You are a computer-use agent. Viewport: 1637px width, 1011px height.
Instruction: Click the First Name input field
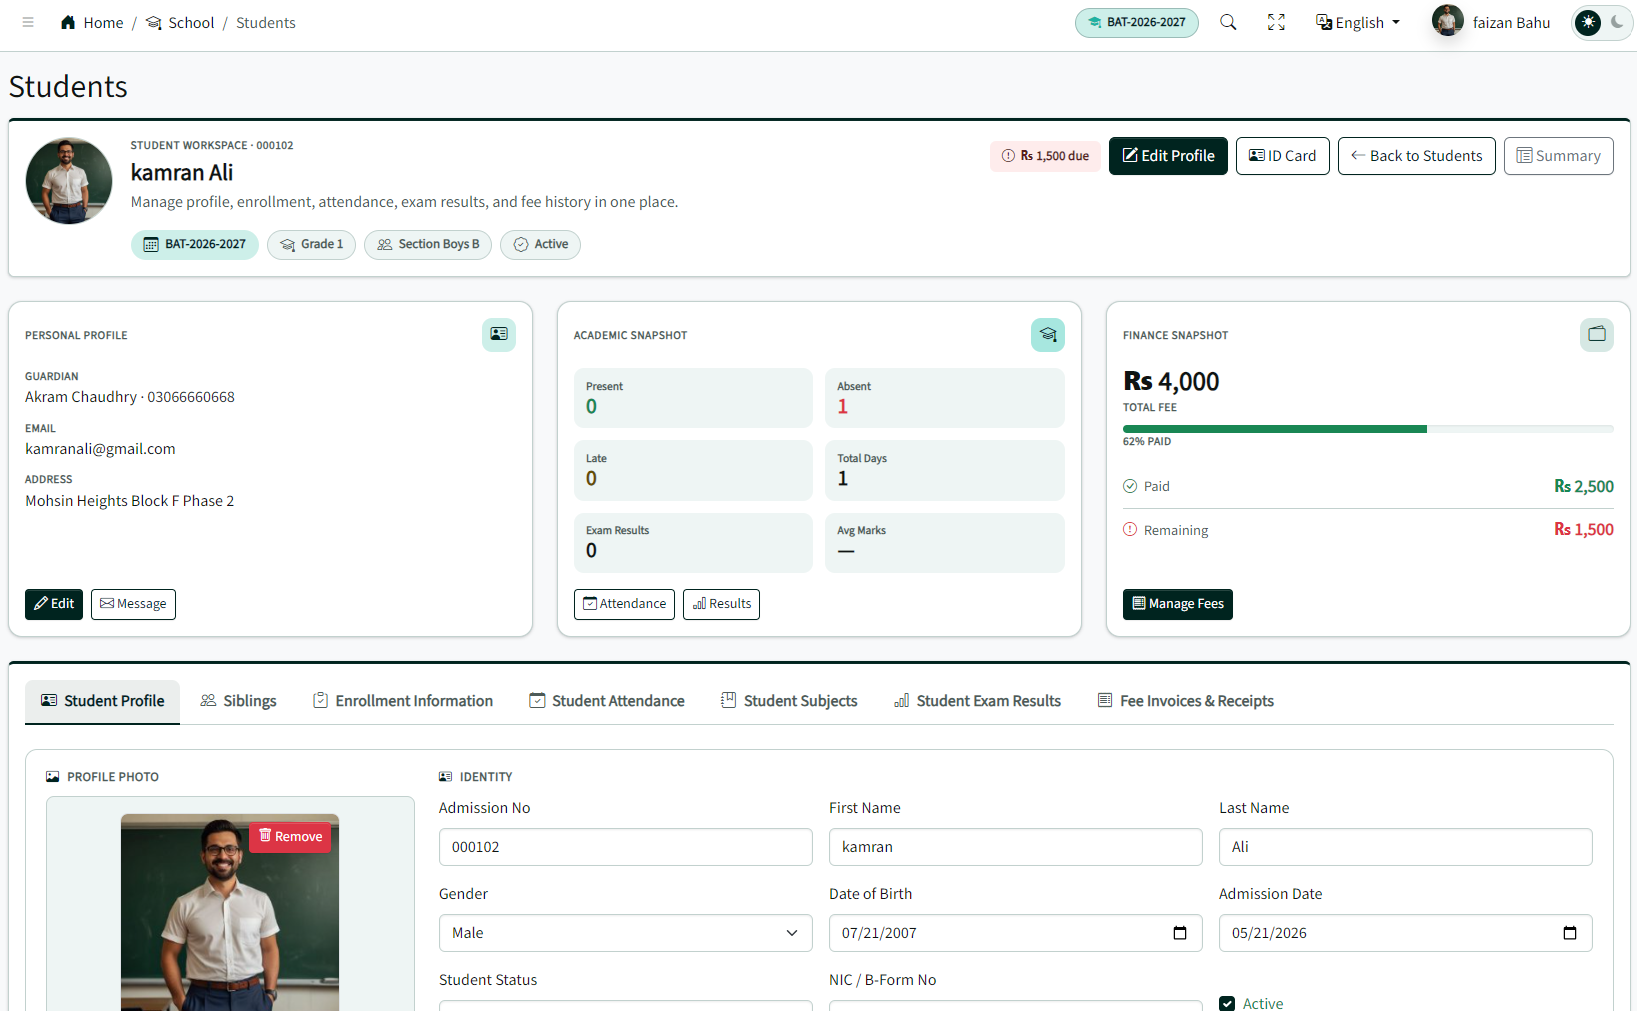[x=1015, y=847]
